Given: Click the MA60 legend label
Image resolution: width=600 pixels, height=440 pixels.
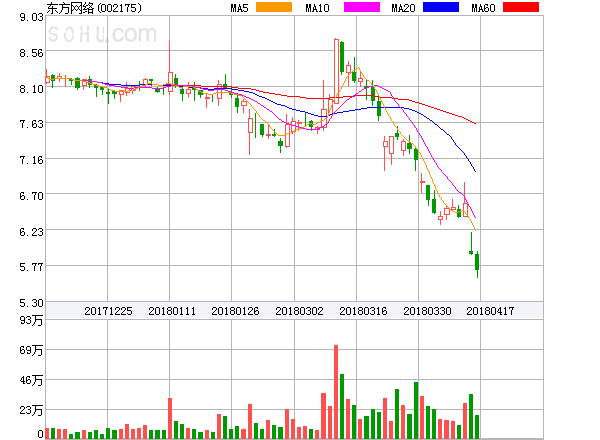Looking at the screenshot, I should pos(483,8).
